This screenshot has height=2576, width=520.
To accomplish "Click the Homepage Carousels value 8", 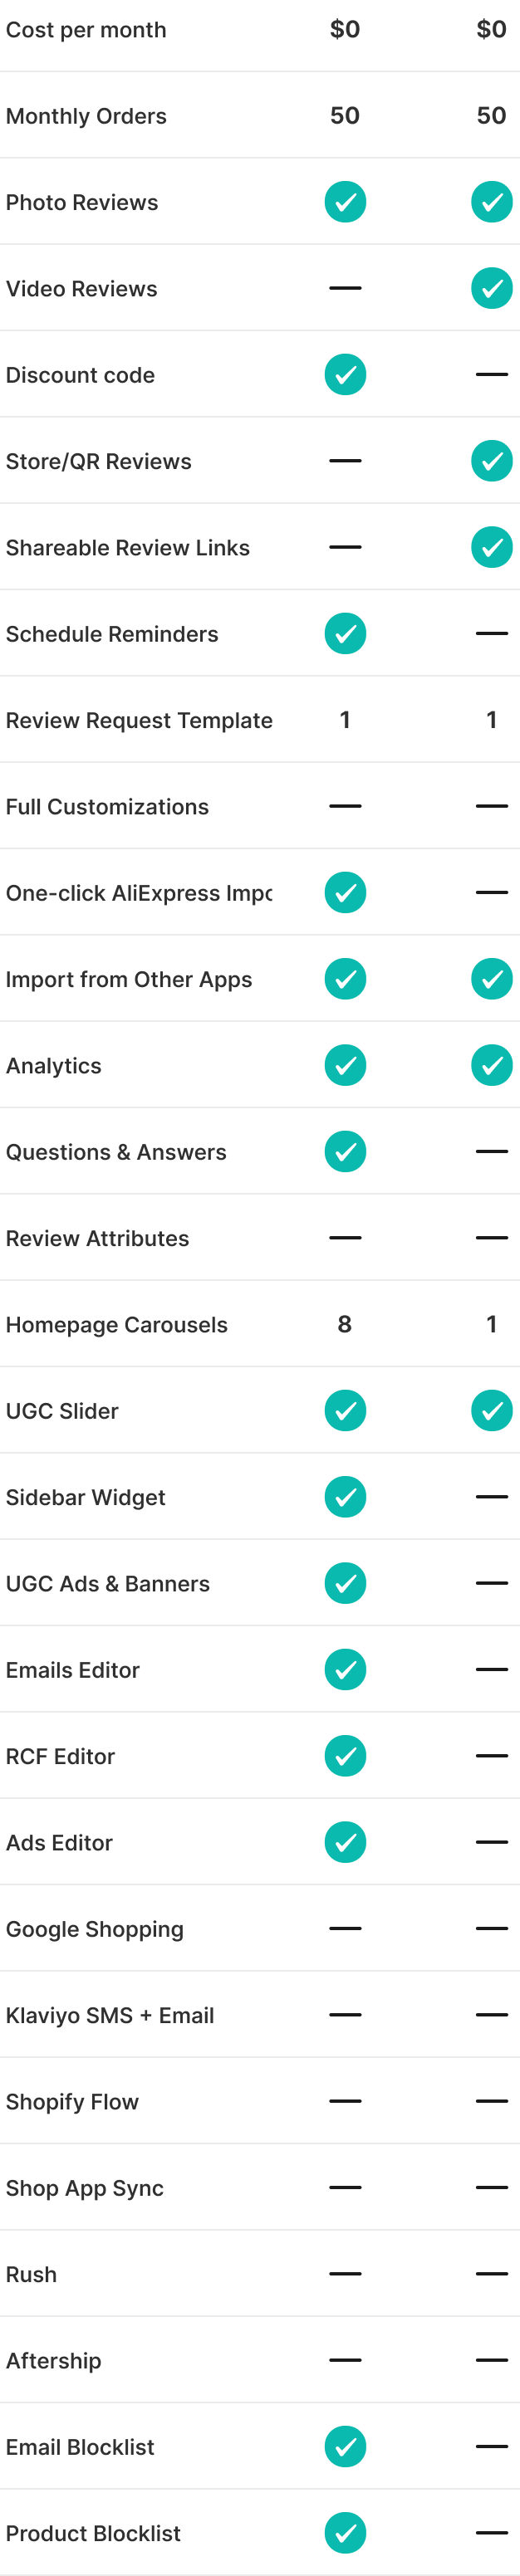I will click(345, 1324).
